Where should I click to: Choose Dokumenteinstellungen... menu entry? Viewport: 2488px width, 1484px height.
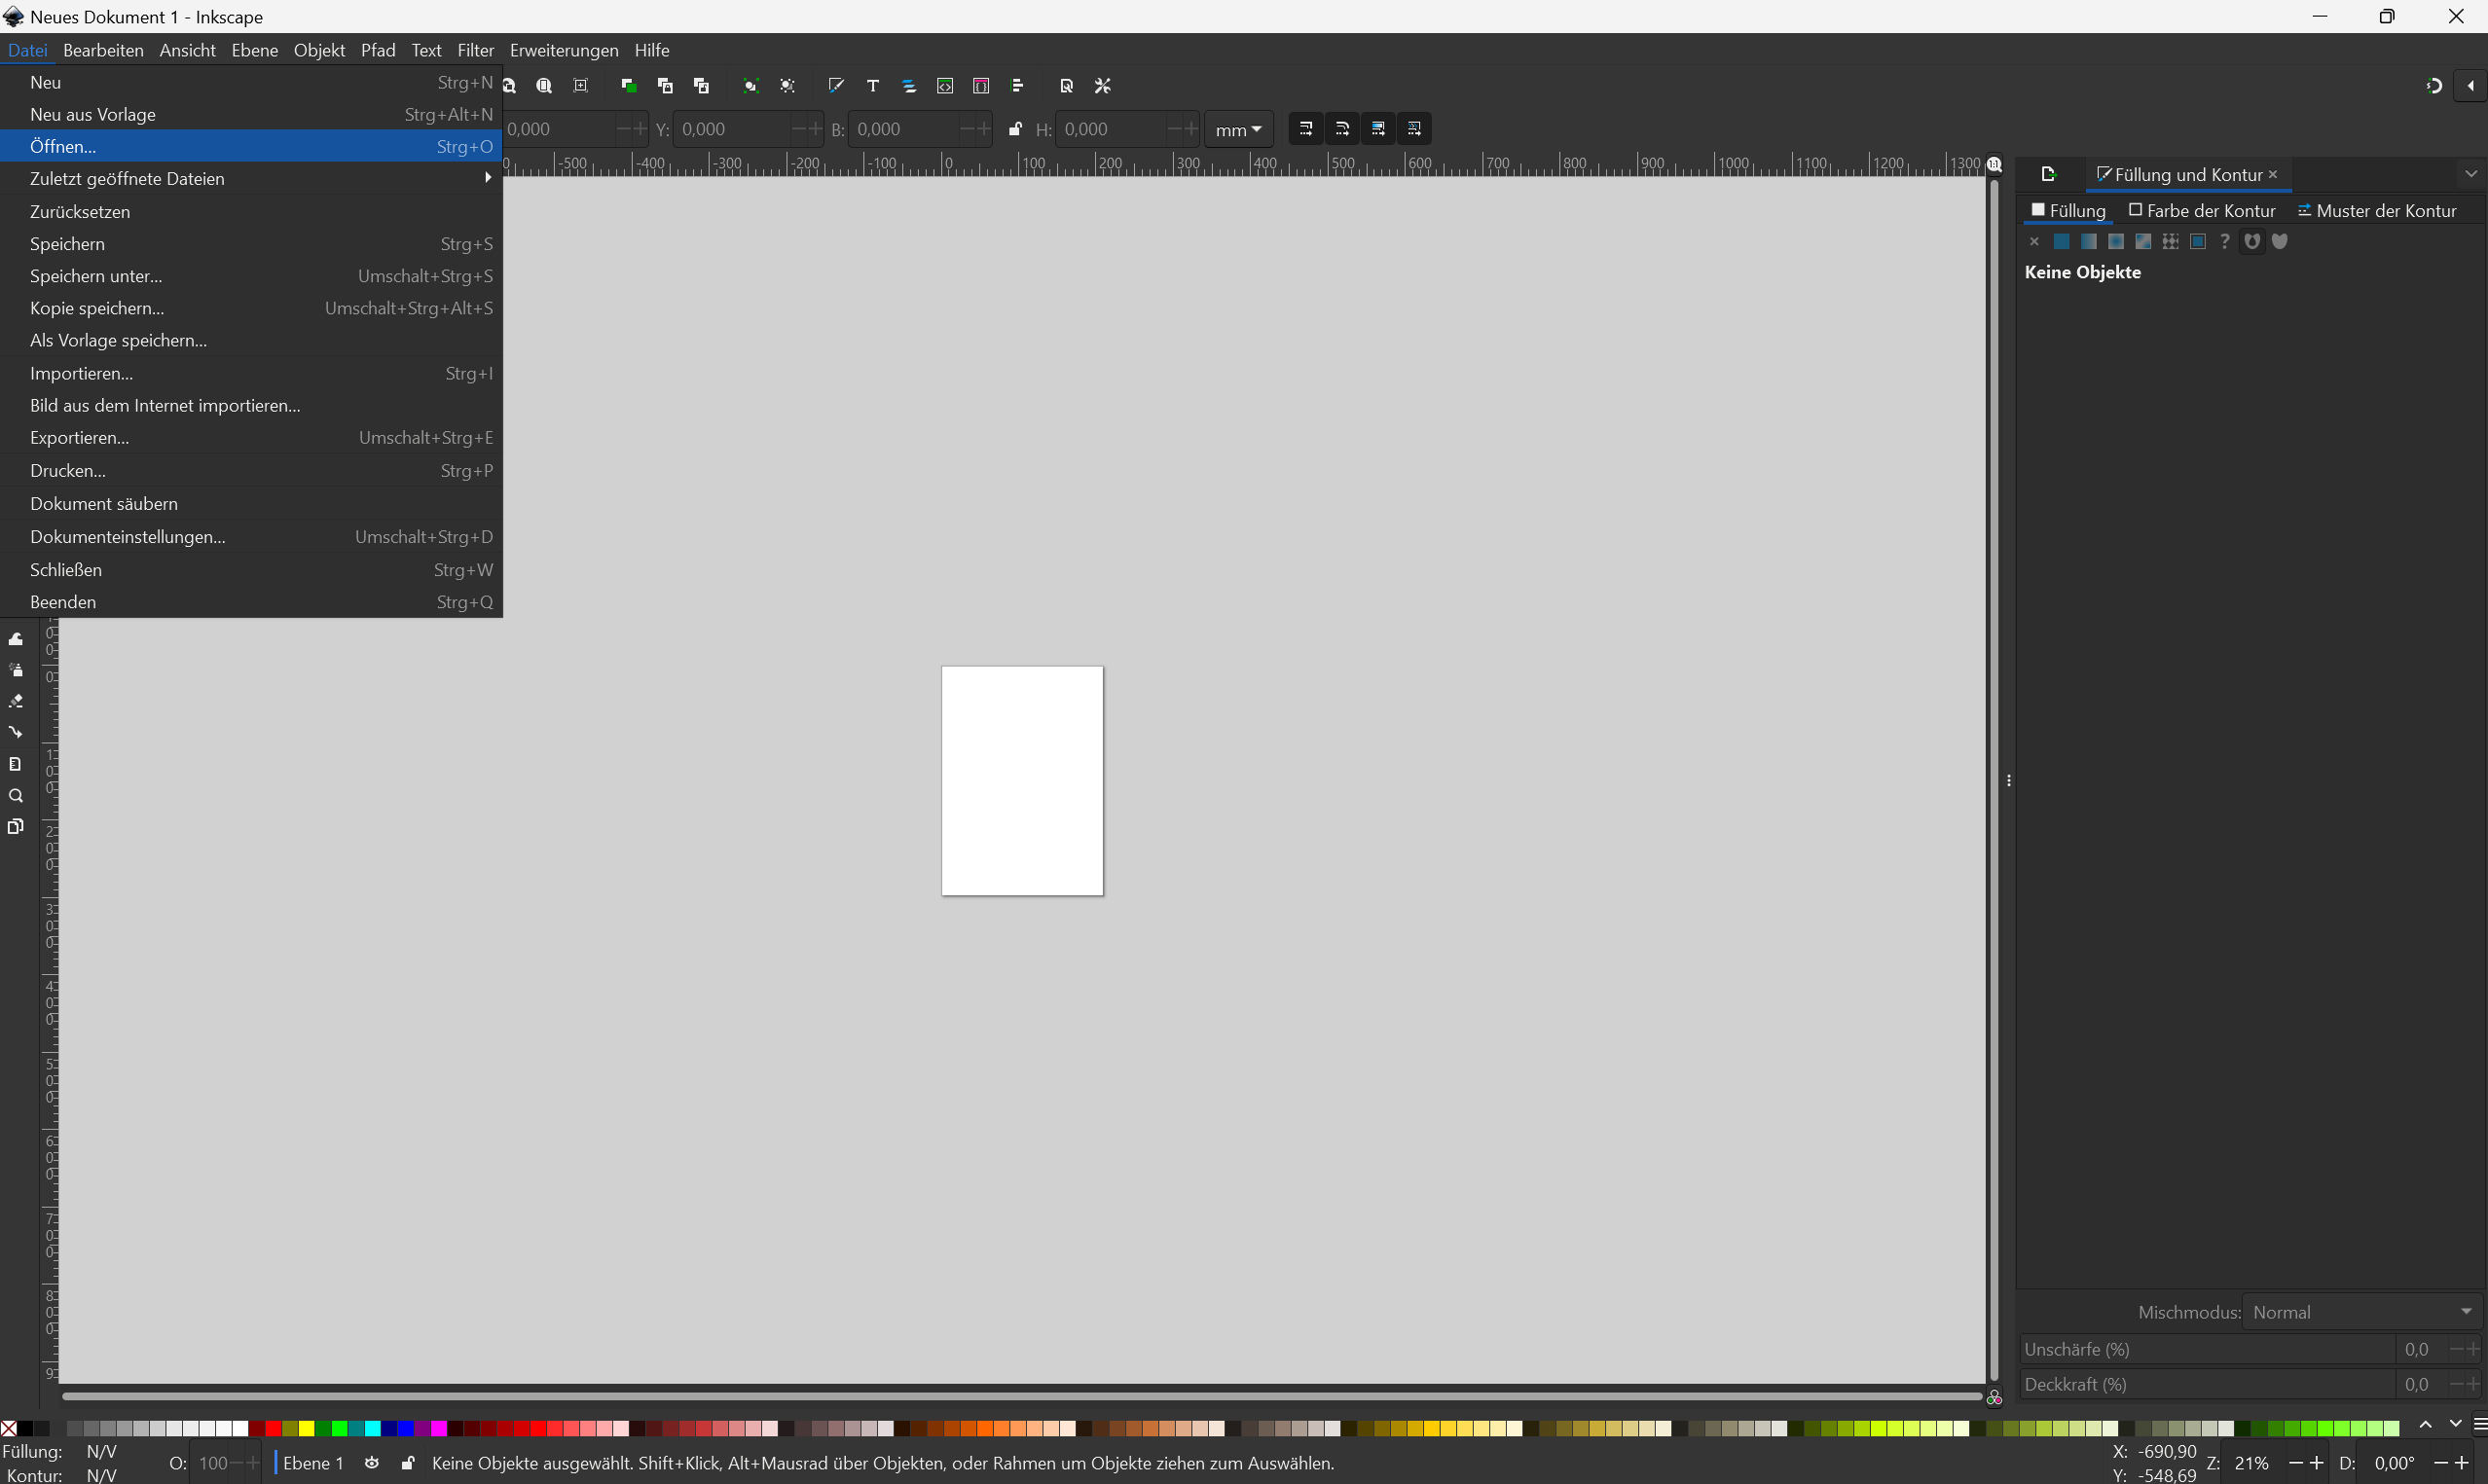128,537
